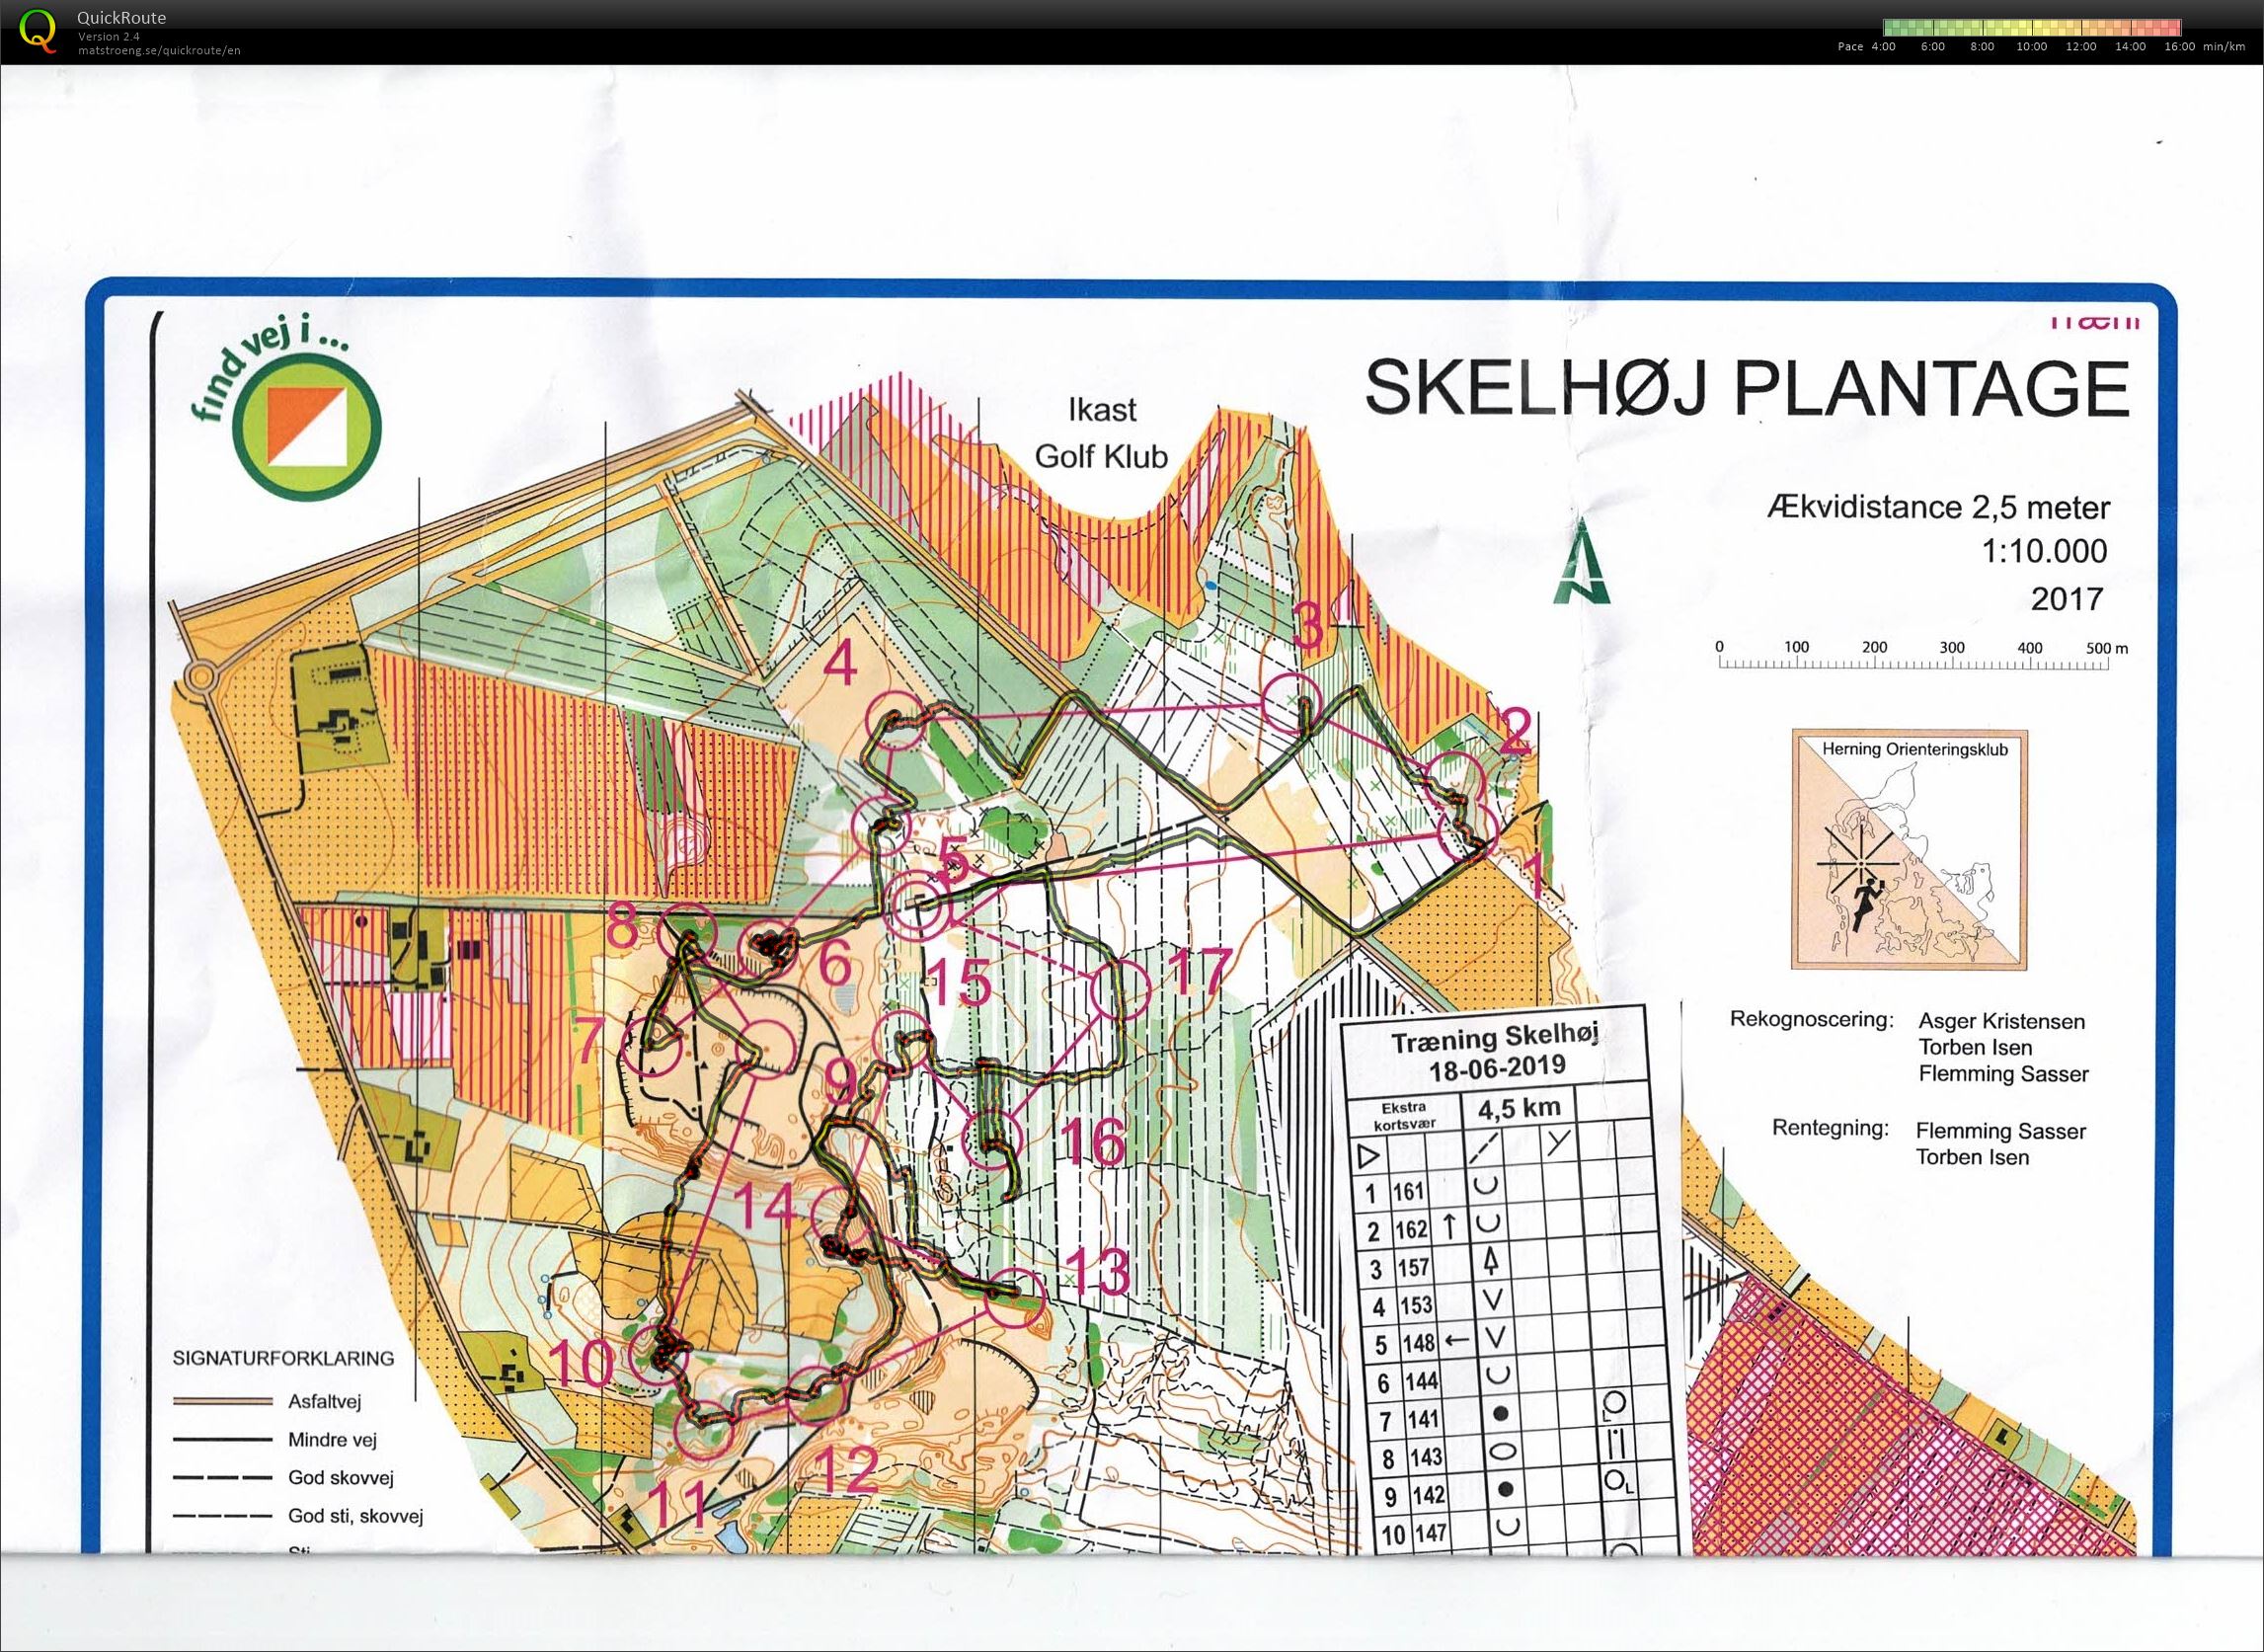This screenshot has height=1652, width=2264.
Task: Click control code 157 in table
Action: [1412, 1268]
